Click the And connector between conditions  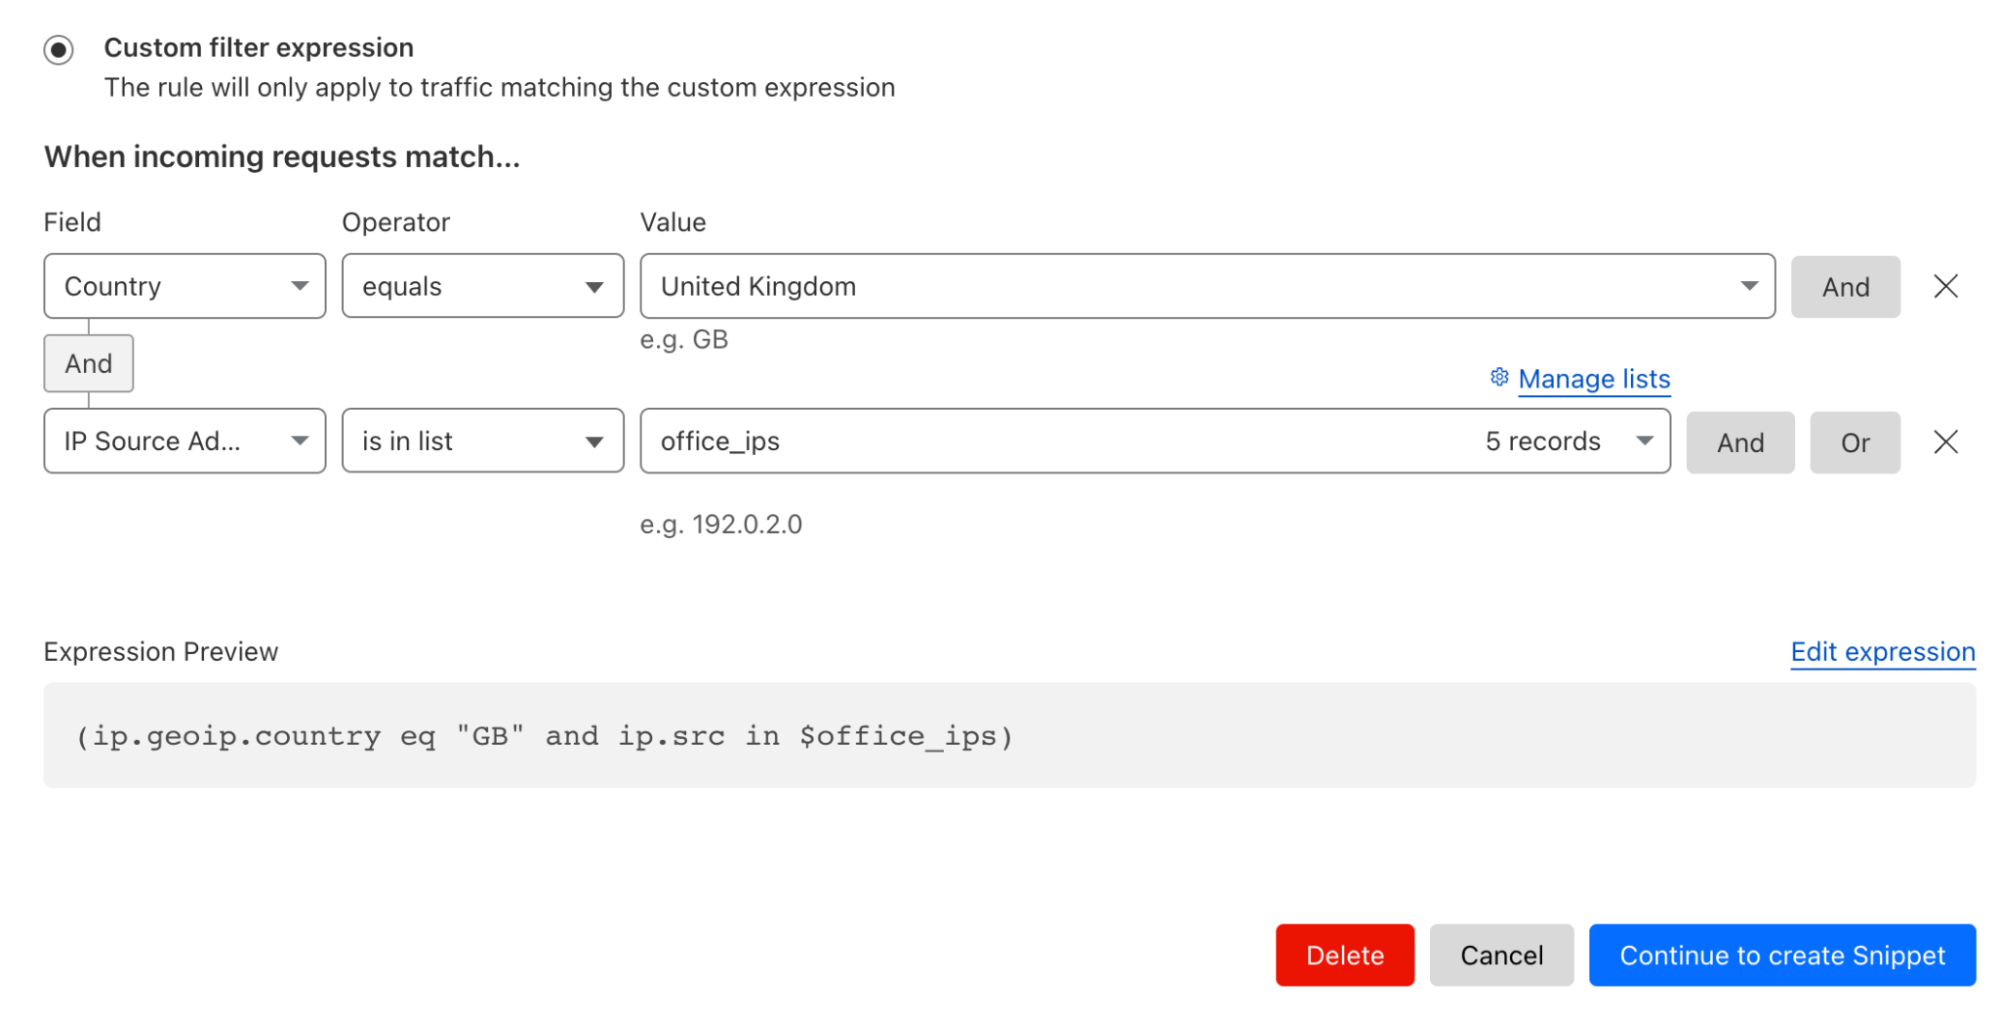point(88,363)
